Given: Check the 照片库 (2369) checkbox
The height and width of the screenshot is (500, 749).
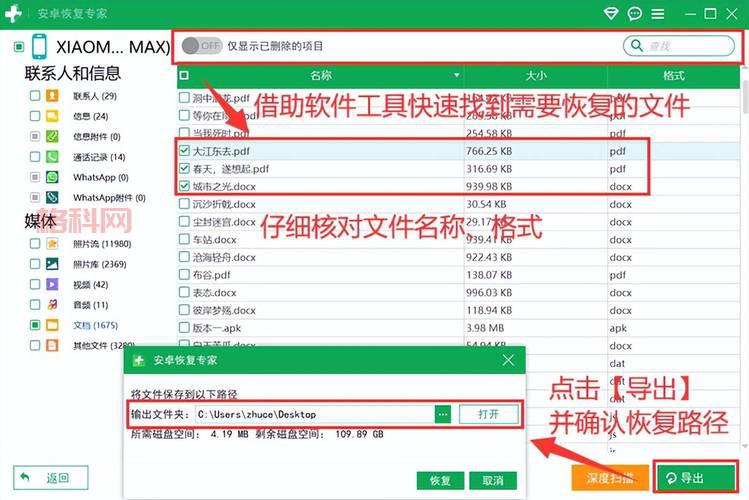Looking at the screenshot, I should tap(35, 264).
